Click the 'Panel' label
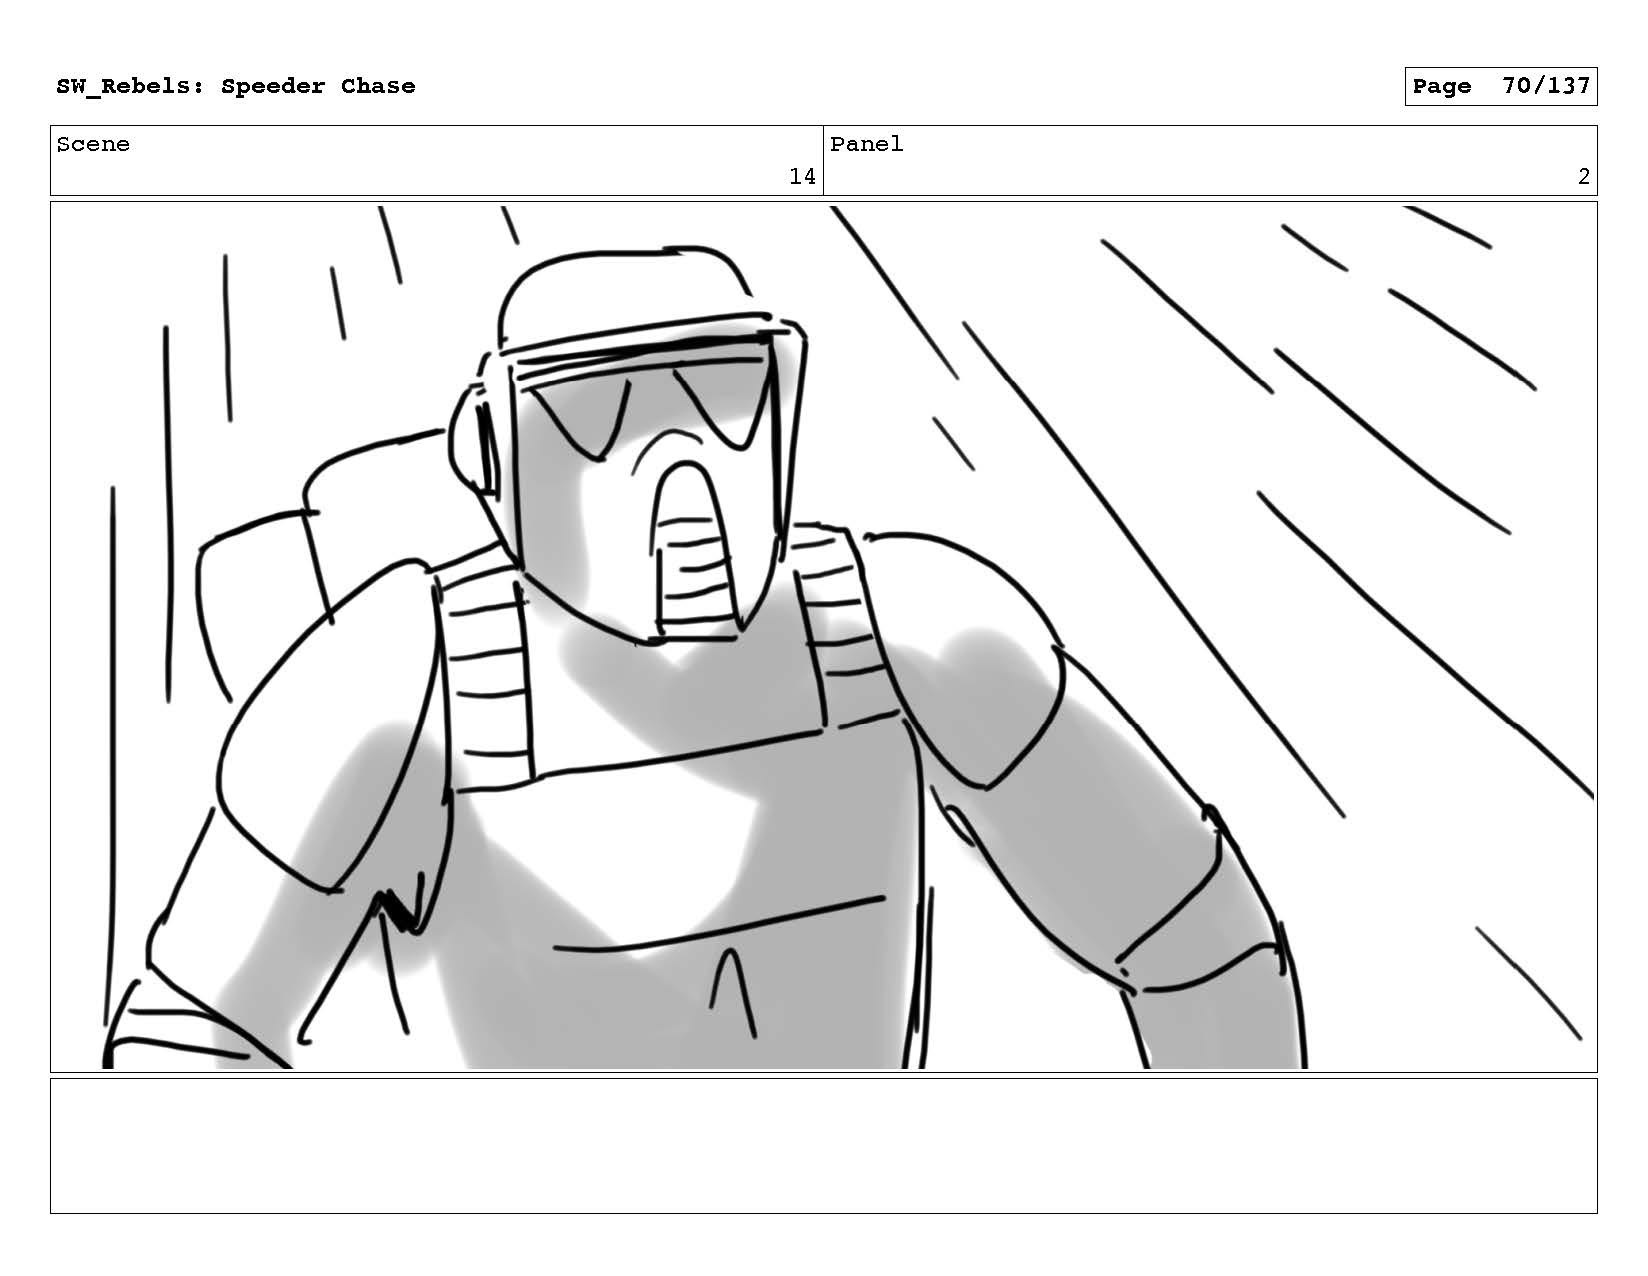1648x1276 pixels. point(866,145)
